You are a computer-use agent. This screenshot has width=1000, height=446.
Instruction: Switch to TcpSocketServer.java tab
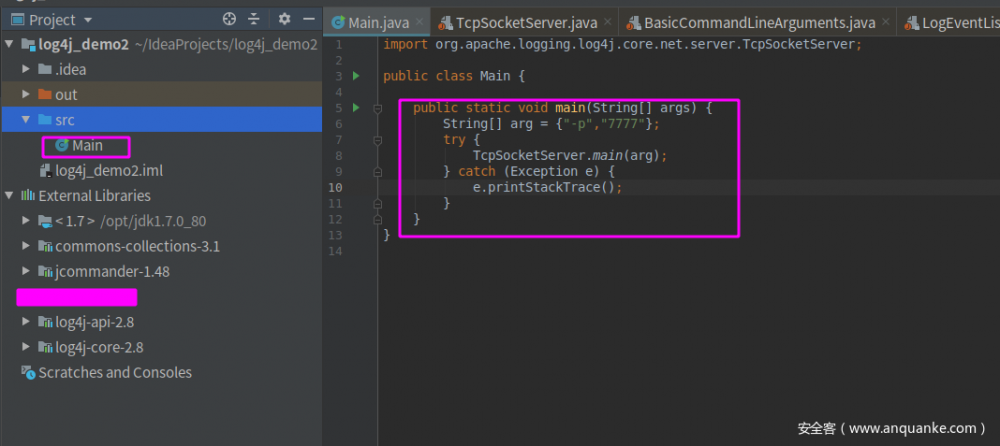click(526, 24)
